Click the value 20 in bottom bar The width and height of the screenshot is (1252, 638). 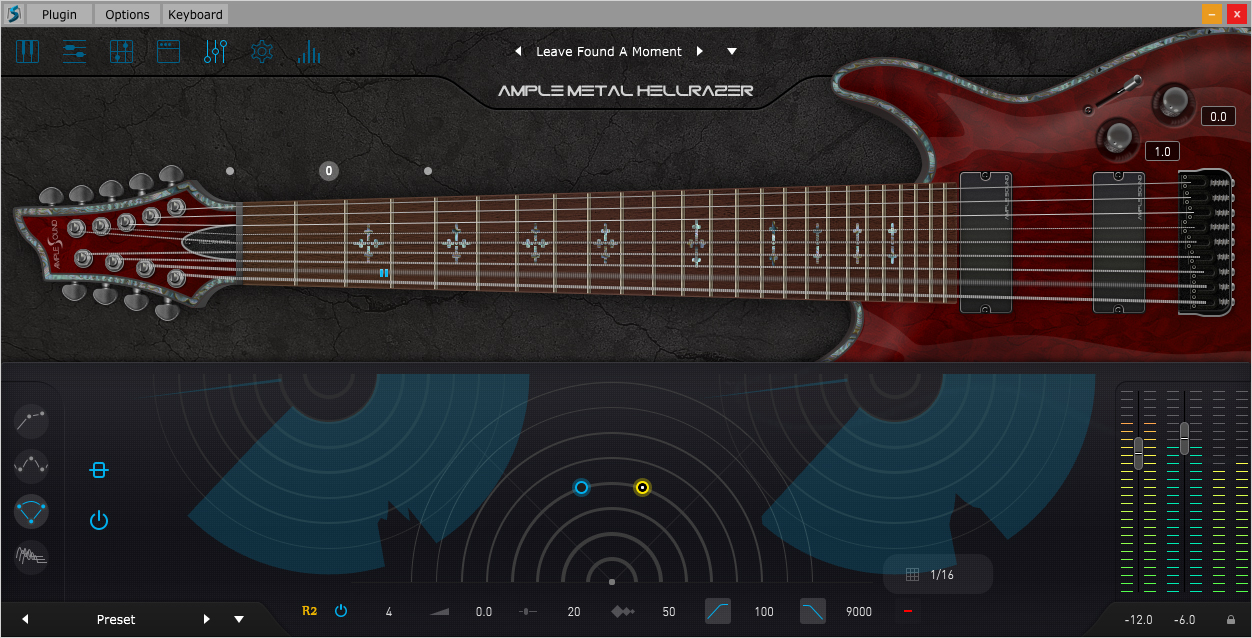coord(574,612)
